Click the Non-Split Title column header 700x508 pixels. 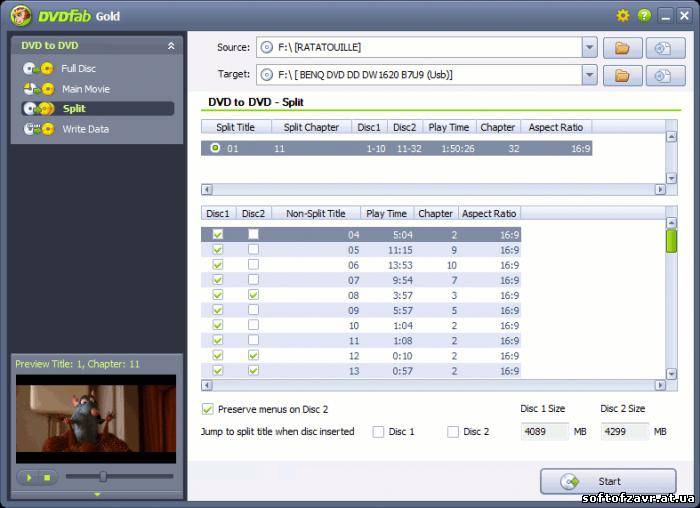[x=316, y=213]
